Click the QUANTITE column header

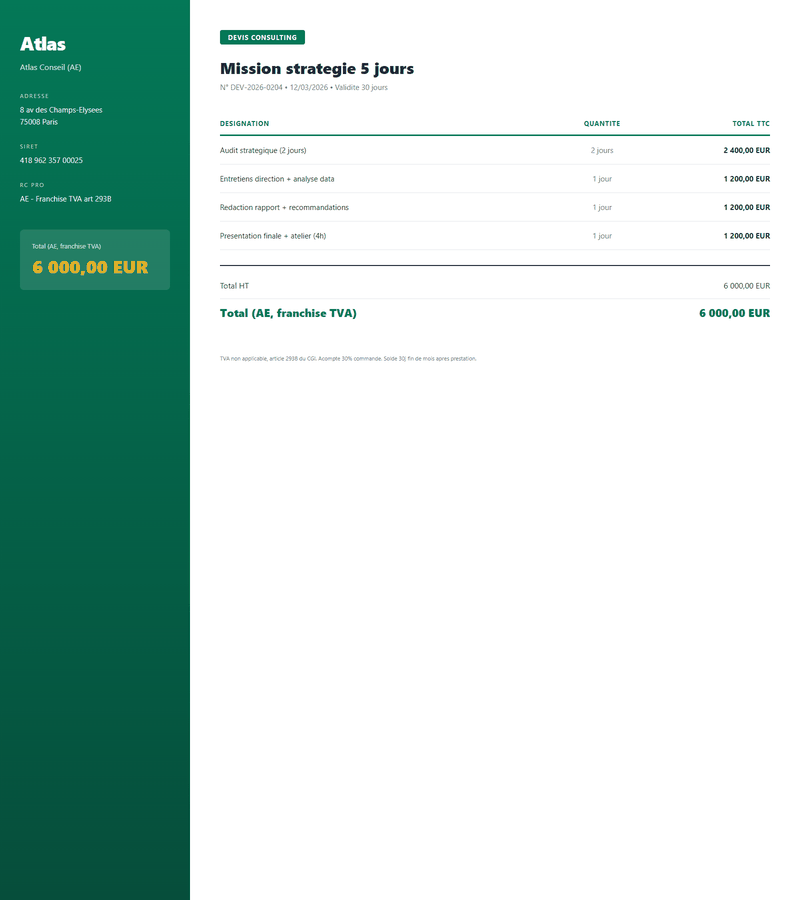tap(602, 123)
